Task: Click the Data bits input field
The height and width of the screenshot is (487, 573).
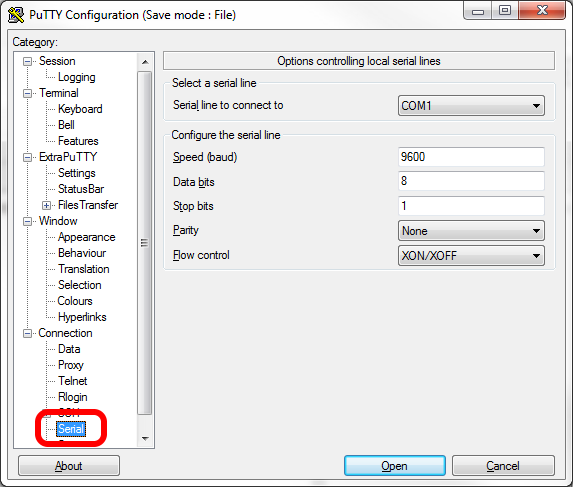Action: (x=471, y=181)
